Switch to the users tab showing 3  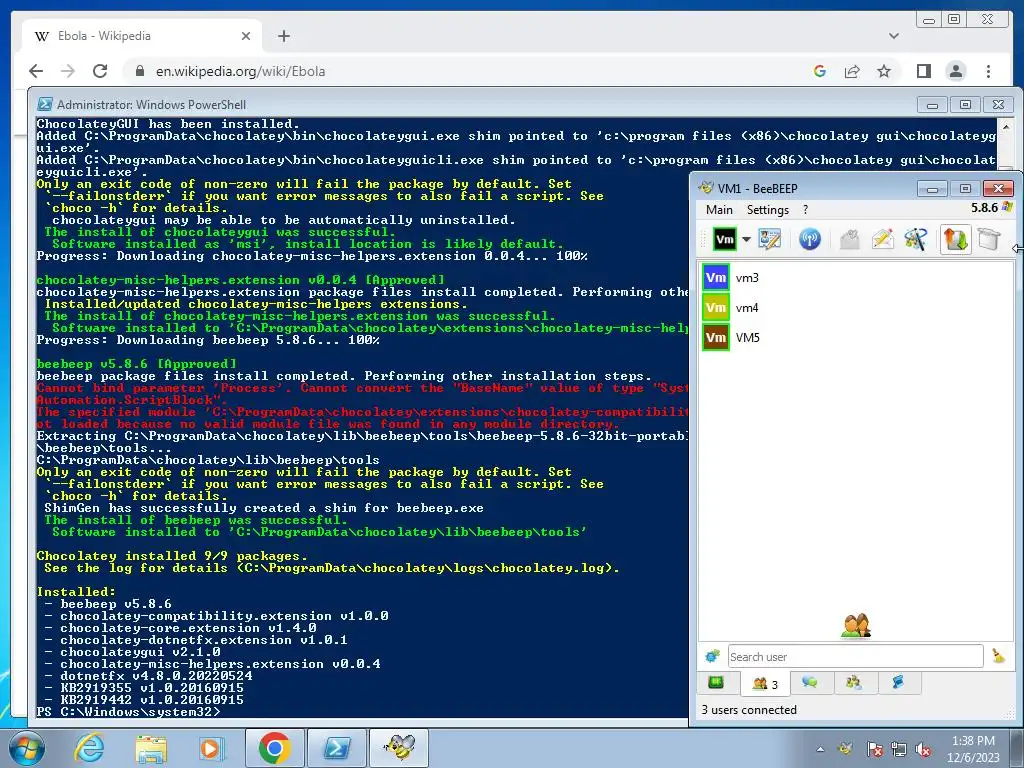coord(765,684)
